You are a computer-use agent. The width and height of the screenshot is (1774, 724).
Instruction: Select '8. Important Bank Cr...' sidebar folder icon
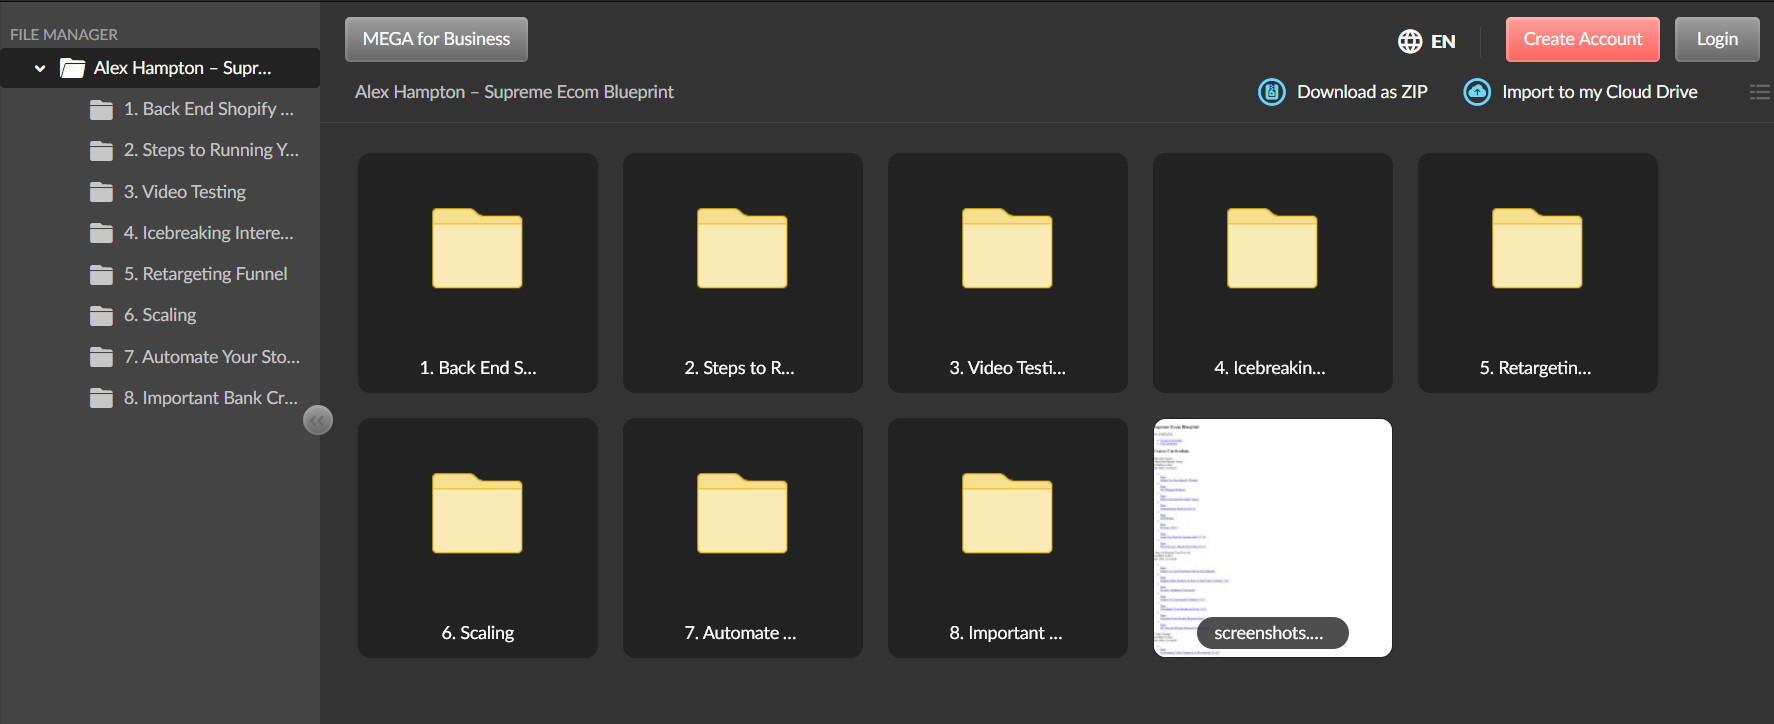click(x=101, y=398)
